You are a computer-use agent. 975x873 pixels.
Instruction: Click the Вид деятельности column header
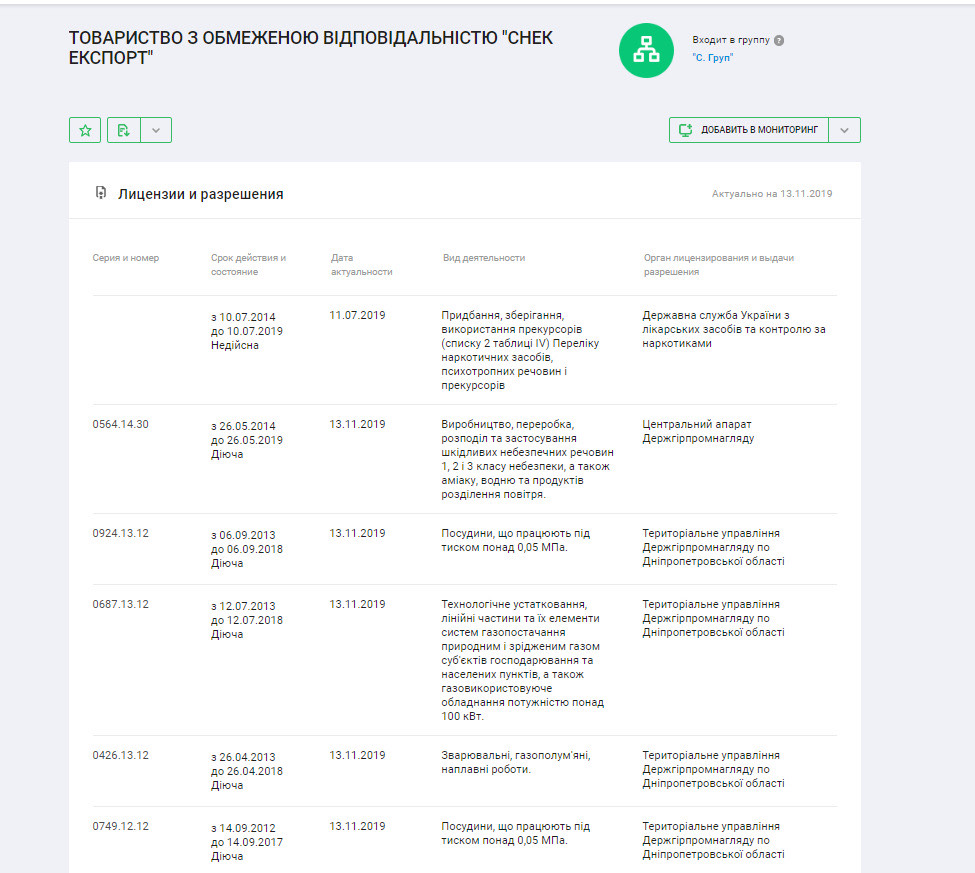click(x=484, y=258)
